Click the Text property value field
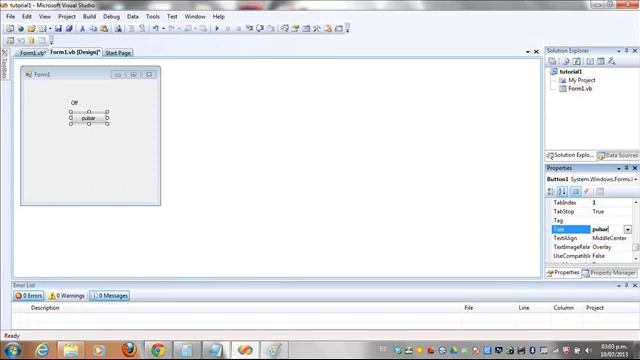 [x=607, y=229]
